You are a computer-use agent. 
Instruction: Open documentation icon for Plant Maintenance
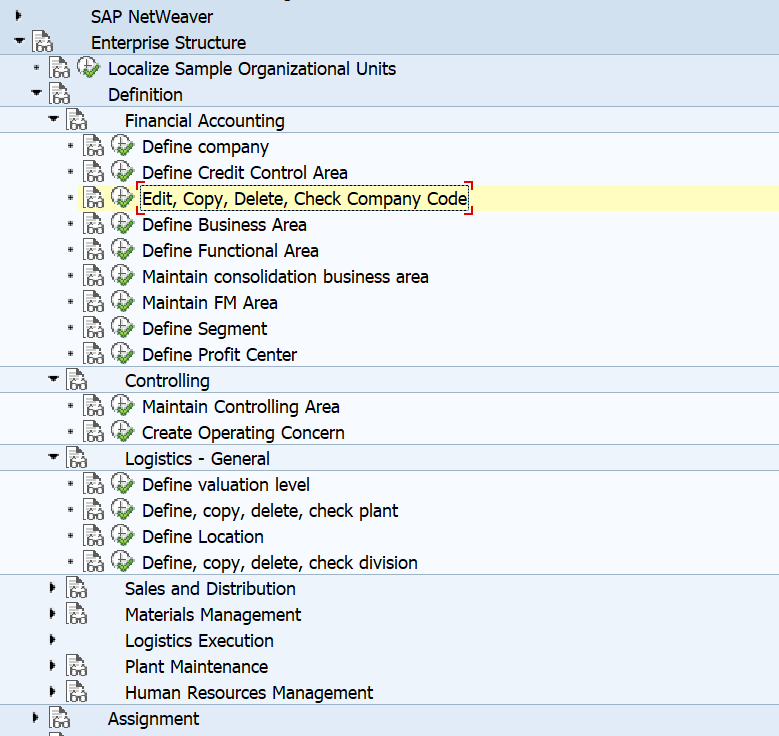click(x=77, y=665)
